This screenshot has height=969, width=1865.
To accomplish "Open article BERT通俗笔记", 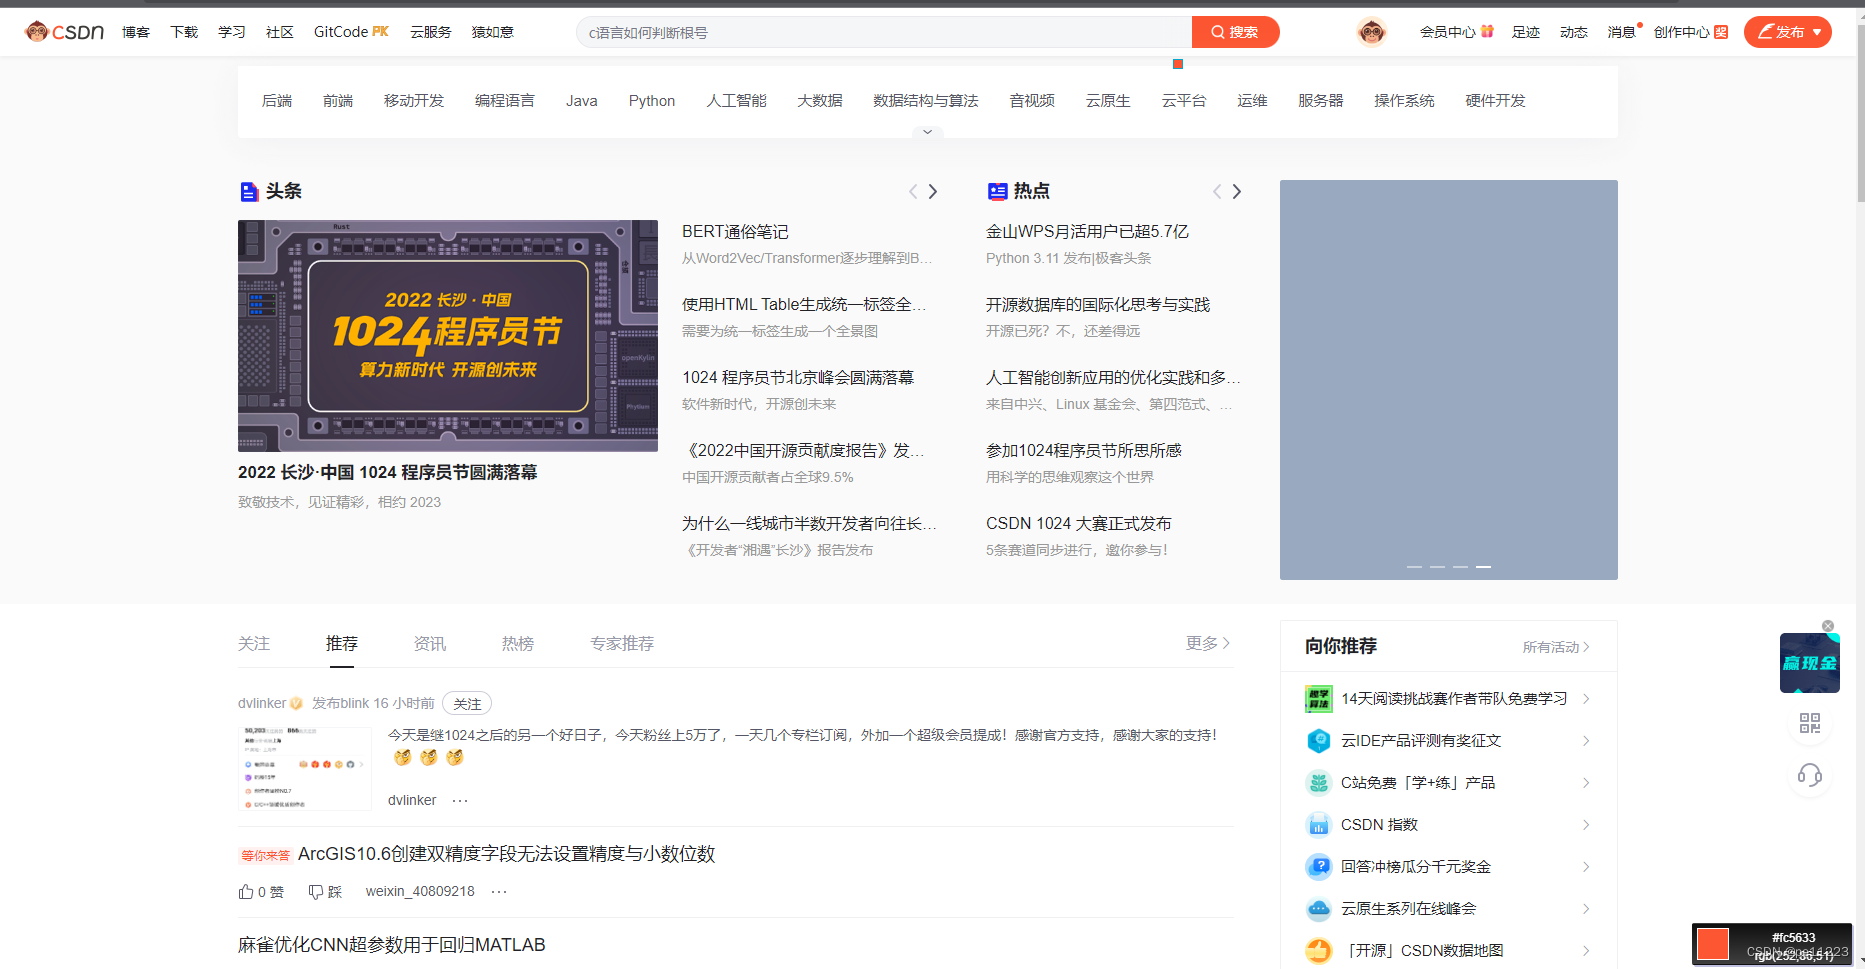I will point(735,232).
